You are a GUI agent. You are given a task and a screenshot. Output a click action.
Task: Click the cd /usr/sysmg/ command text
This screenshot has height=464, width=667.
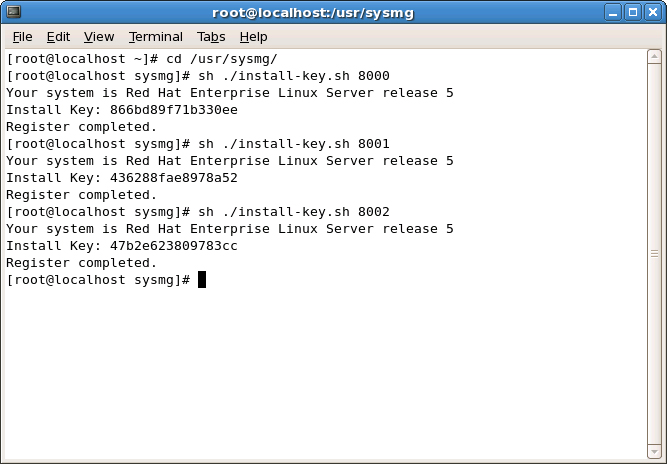pyautogui.click(x=222, y=59)
